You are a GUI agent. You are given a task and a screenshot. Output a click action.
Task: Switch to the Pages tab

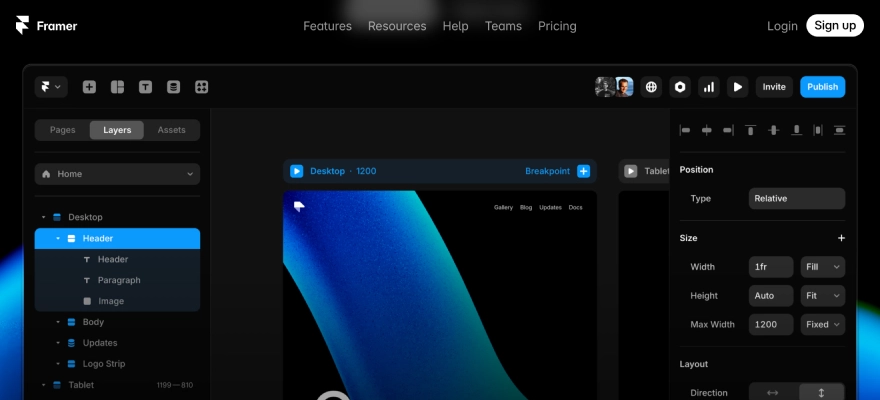[x=62, y=130]
